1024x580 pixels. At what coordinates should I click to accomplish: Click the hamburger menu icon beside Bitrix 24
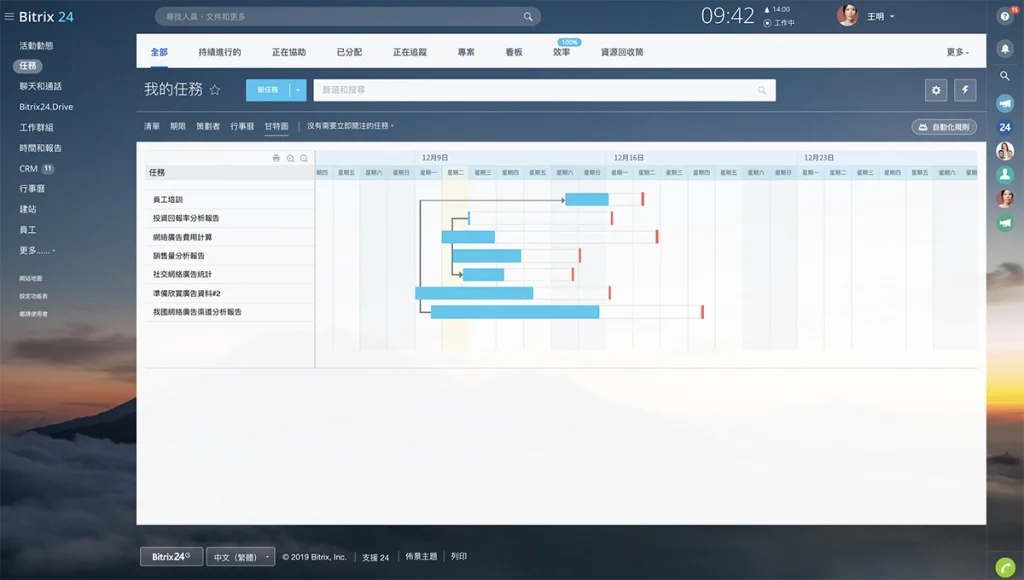click(9, 17)
